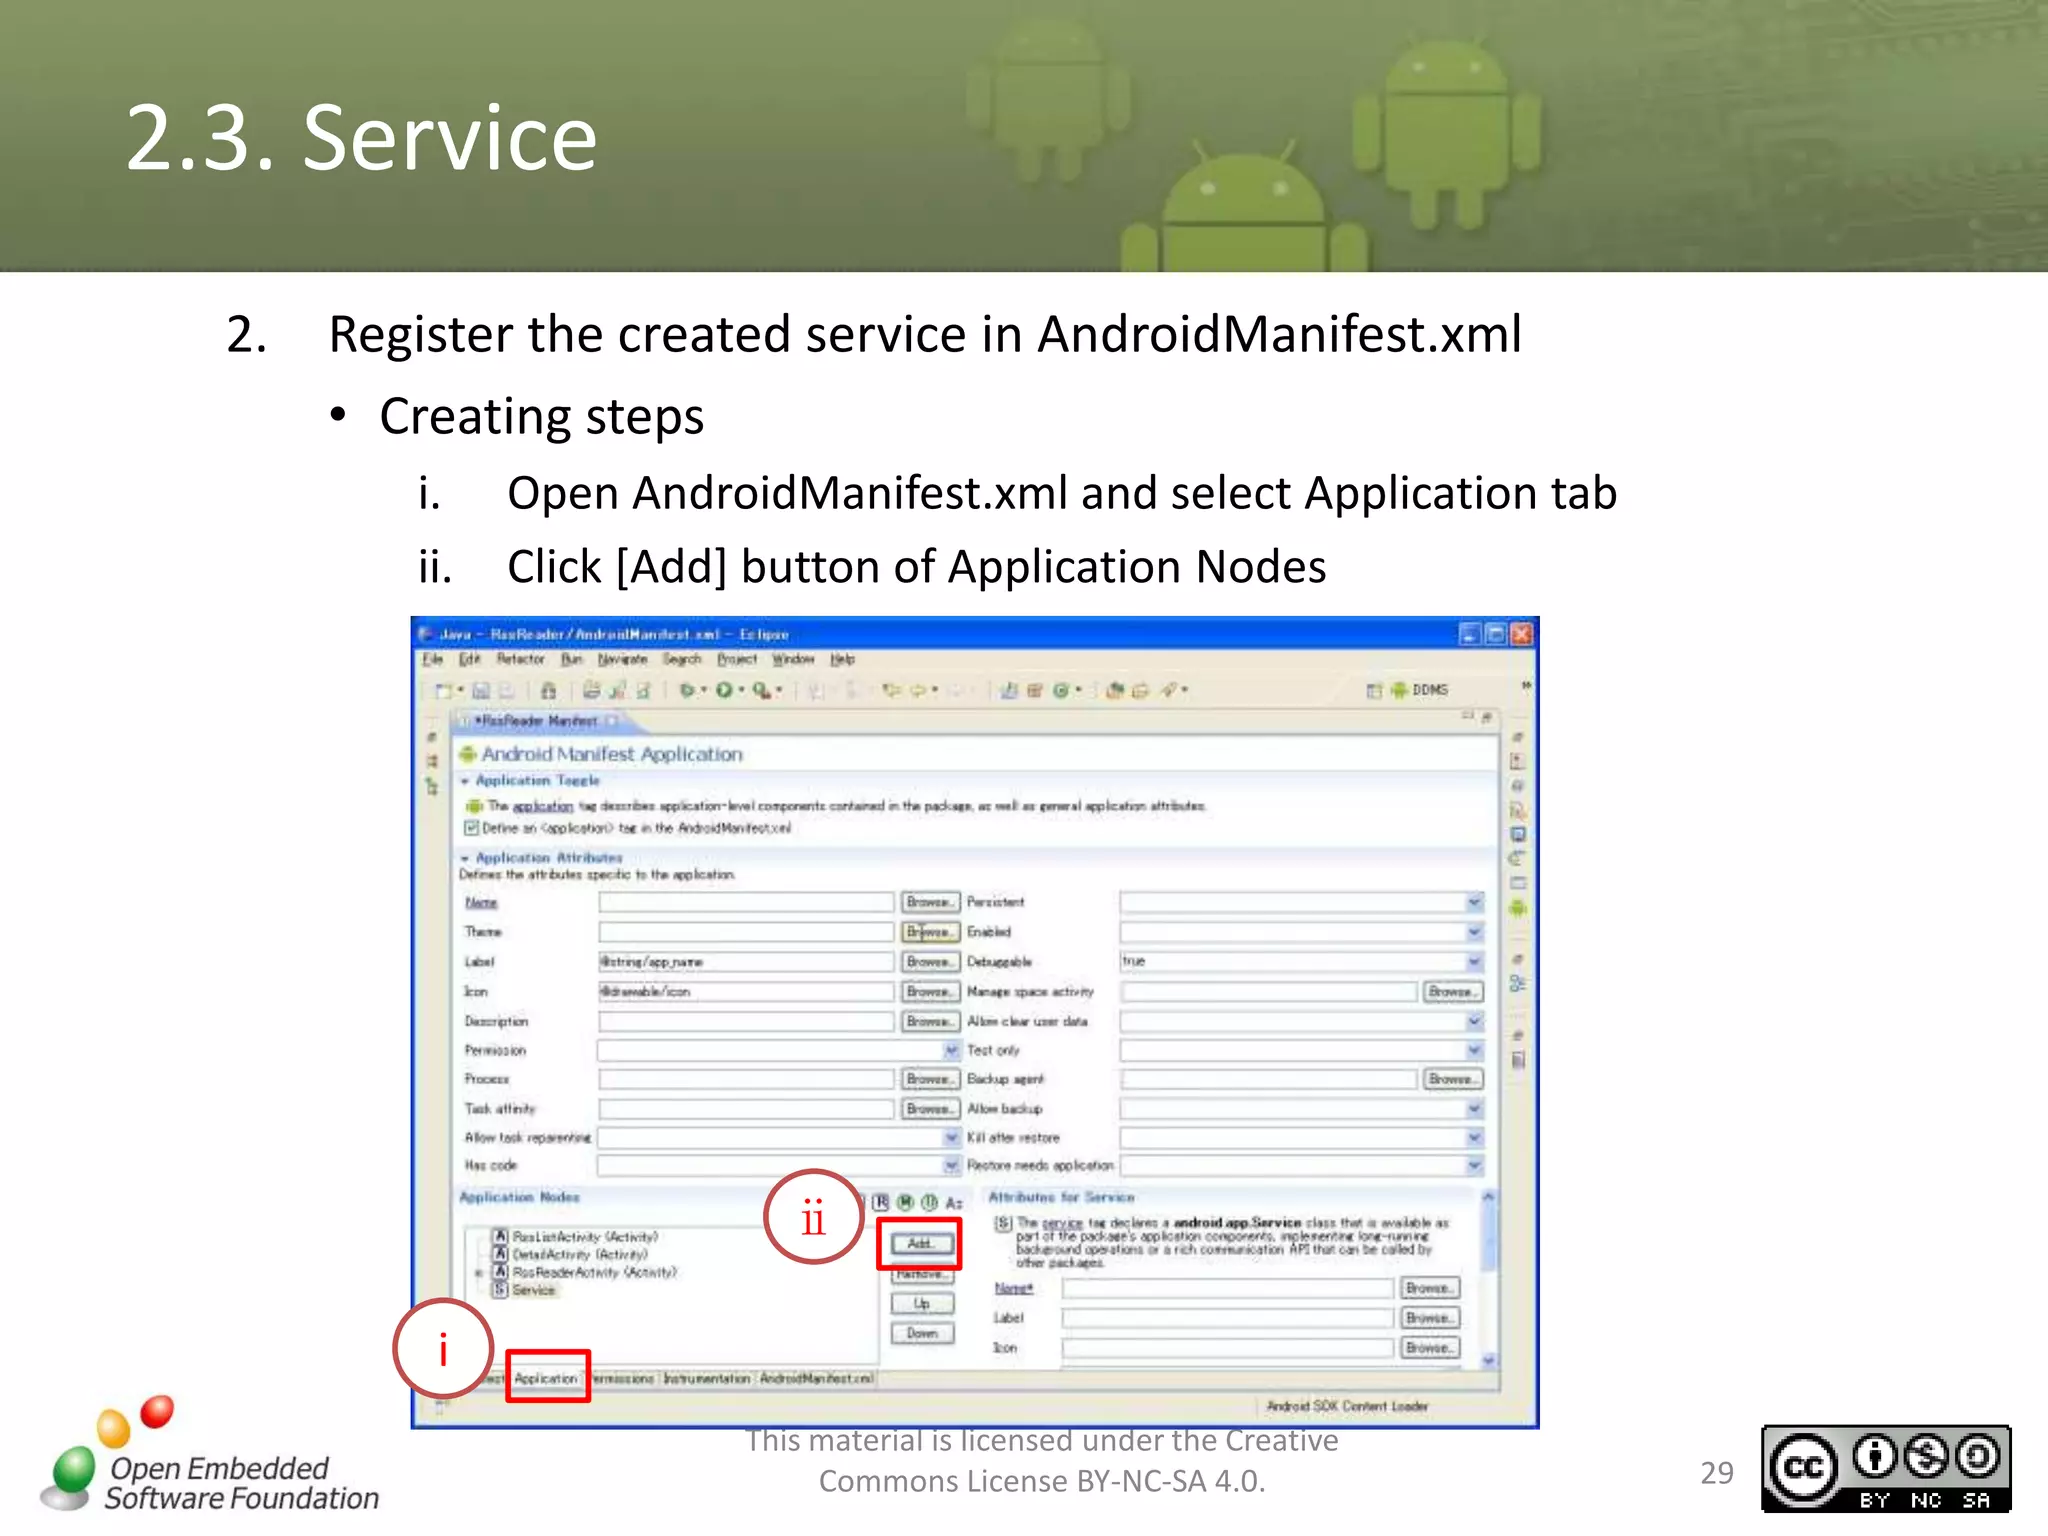The height and width of the screenshot is (1536, 2048).
Task: Select the Application tab at the bottom
Action: point(546,1378)
